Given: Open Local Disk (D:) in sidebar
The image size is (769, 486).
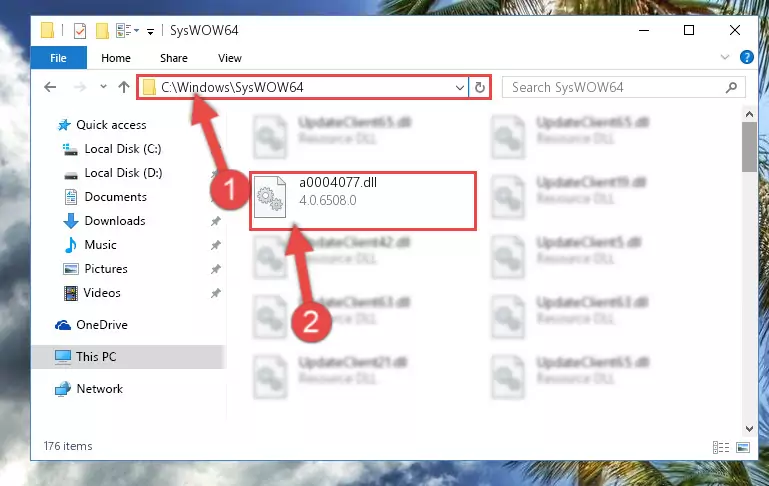Looking at the screenshot, I should (123, 173).
